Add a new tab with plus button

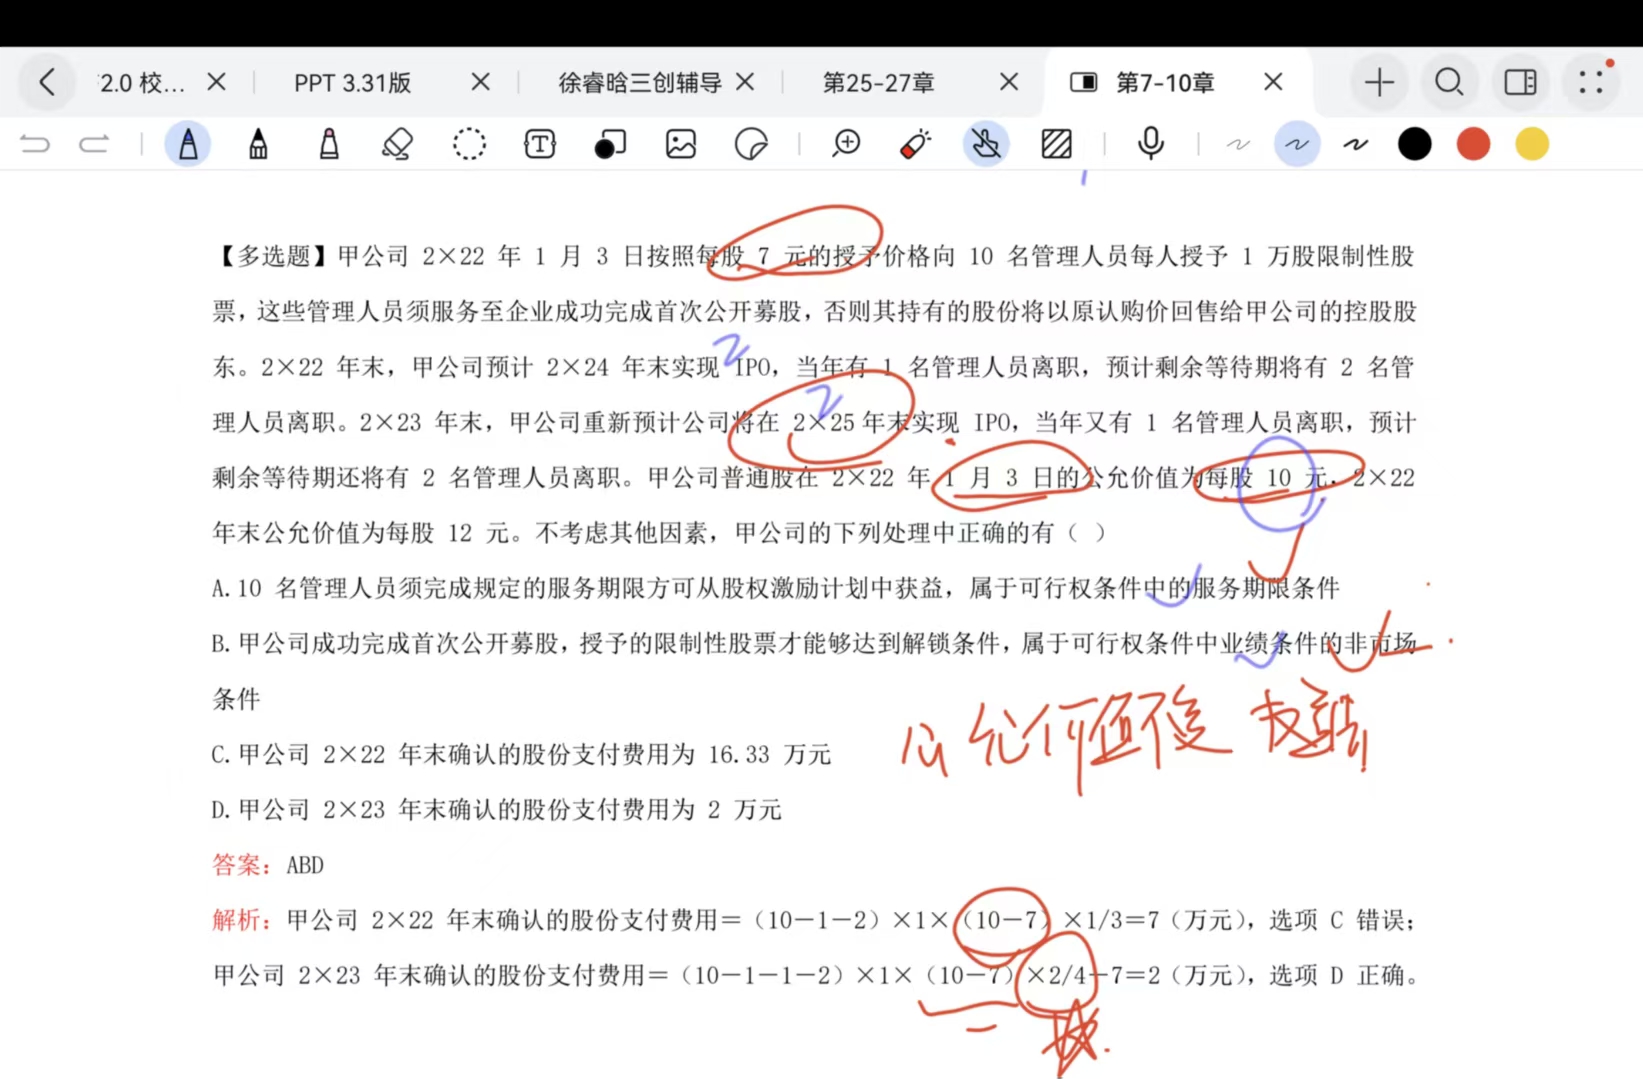[x=1379, y=82]
